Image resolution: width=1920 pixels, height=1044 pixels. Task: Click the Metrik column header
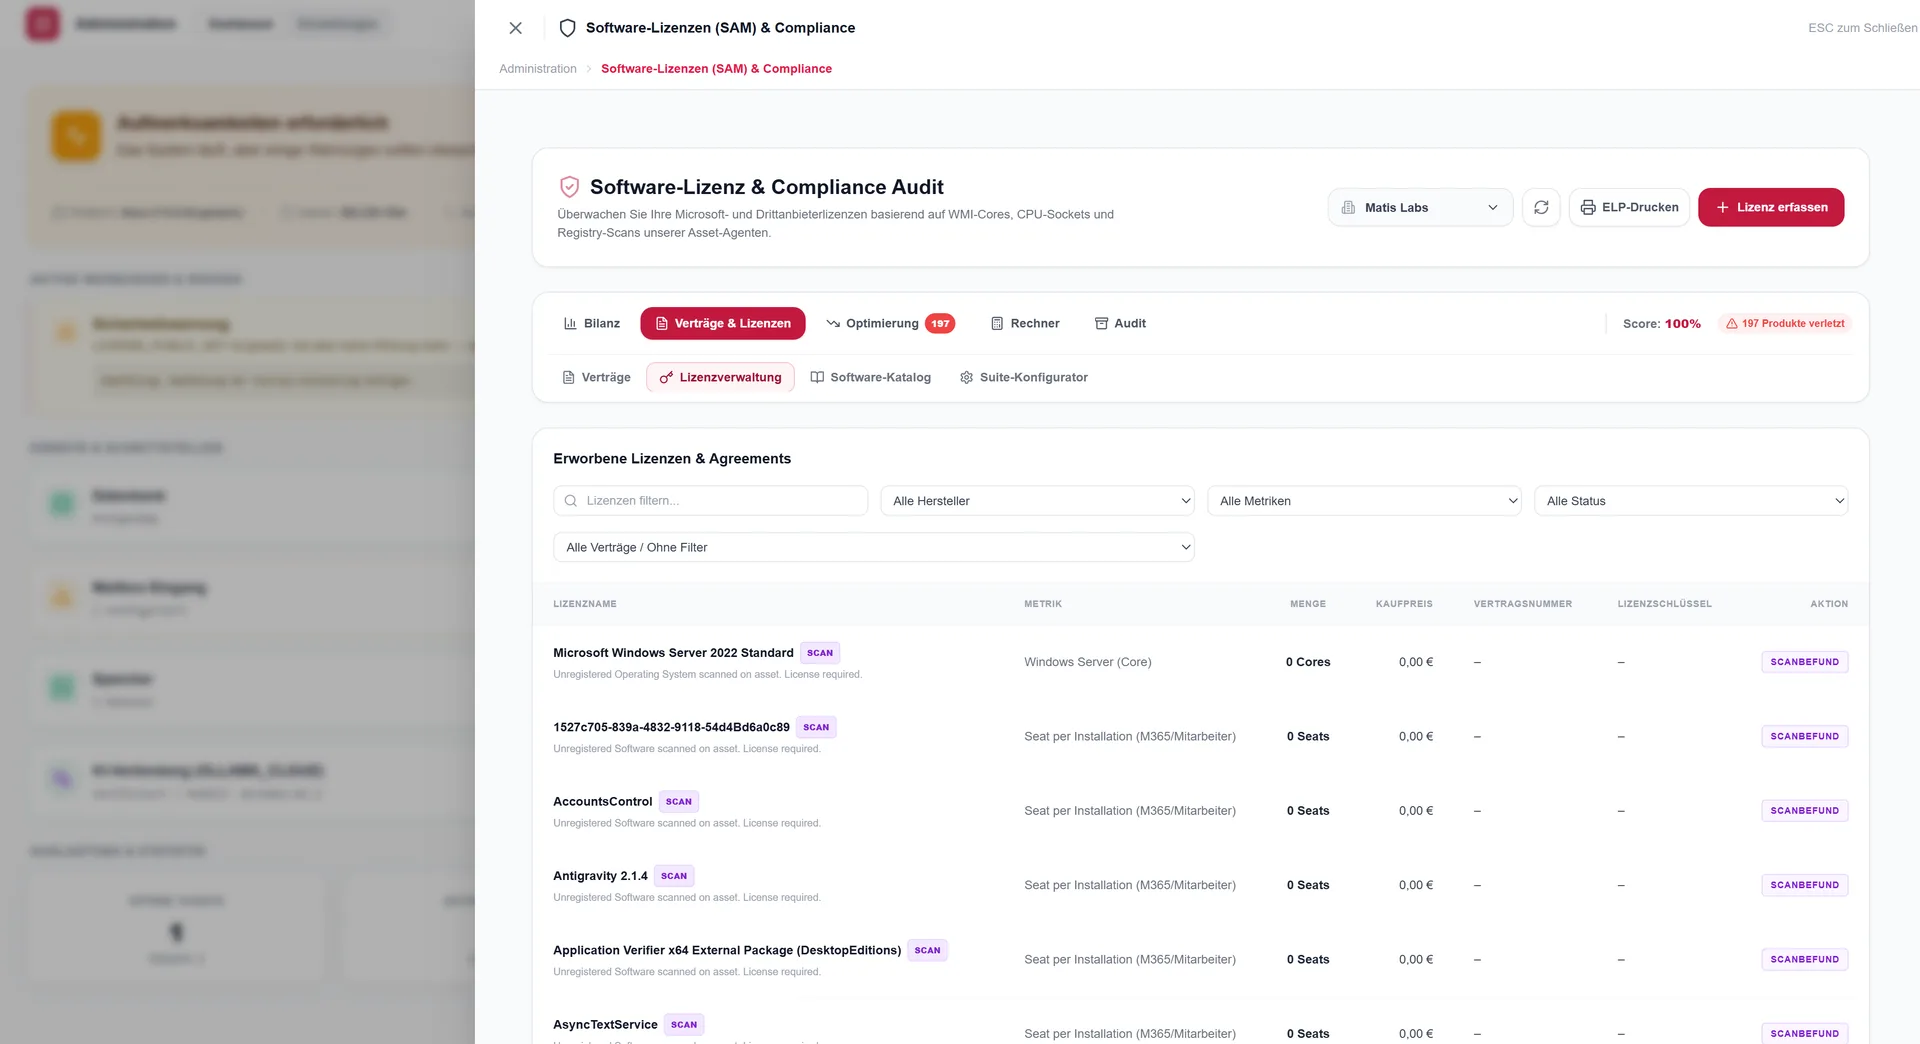point(1043,604)
